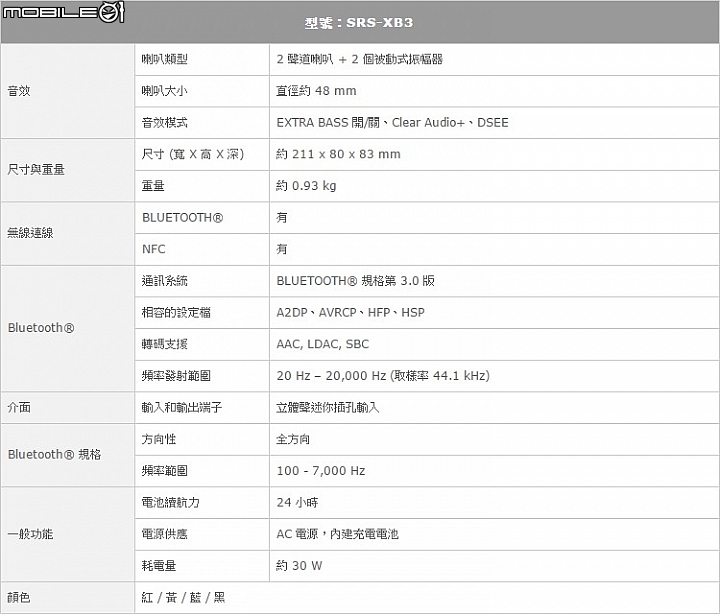The height and width of the screenshot is (614, 720).
Task: Click the 有 value in the BLUETOOTH® row
Action: point(281,218)
